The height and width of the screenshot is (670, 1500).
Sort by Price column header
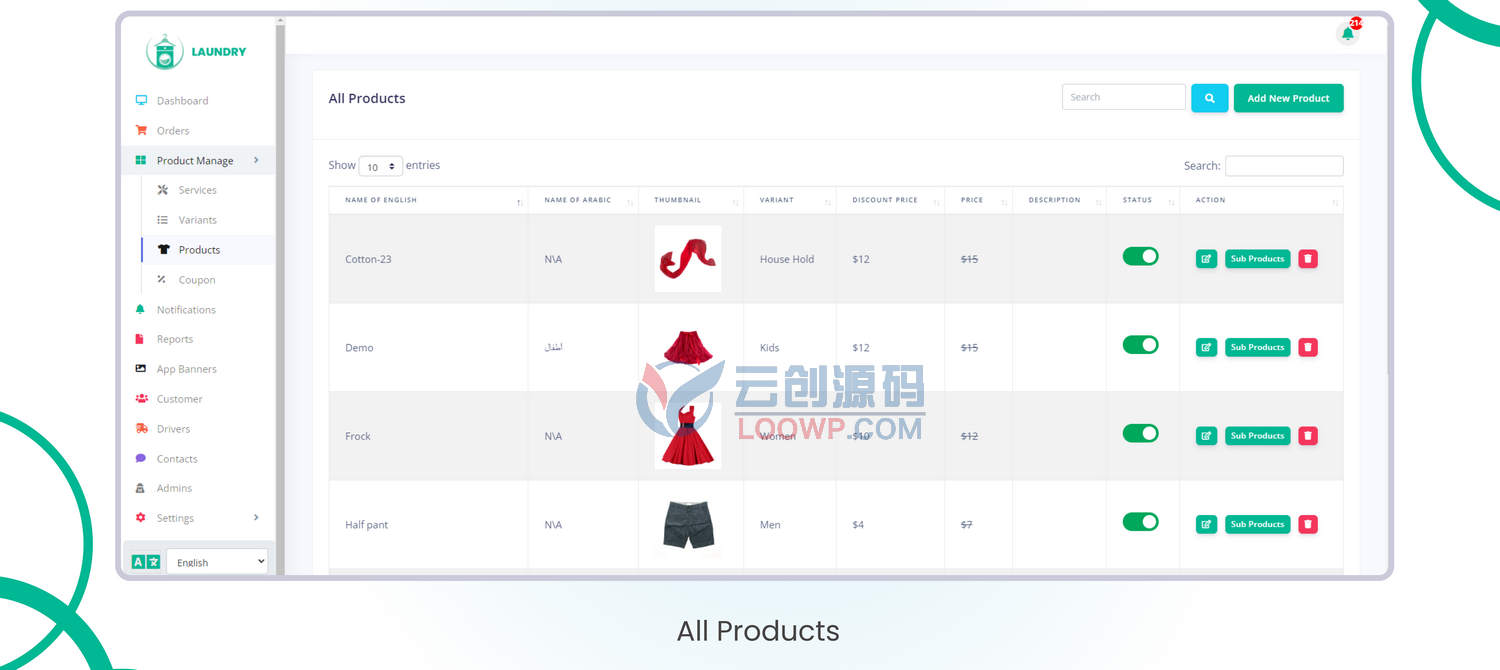pyautogui.click(x=979, y=200)
